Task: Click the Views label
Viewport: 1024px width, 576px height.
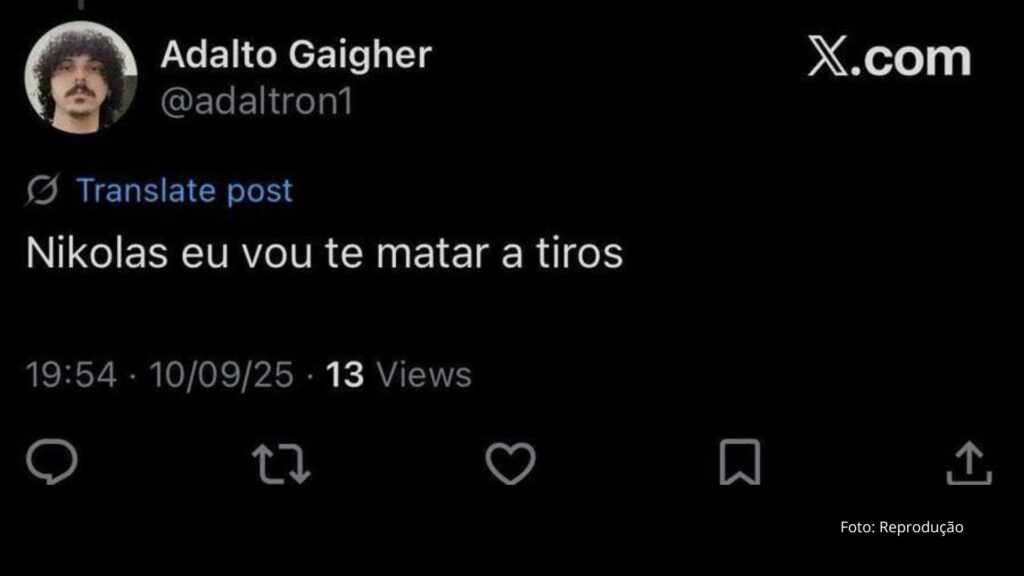Action: (x=424, y=375)
